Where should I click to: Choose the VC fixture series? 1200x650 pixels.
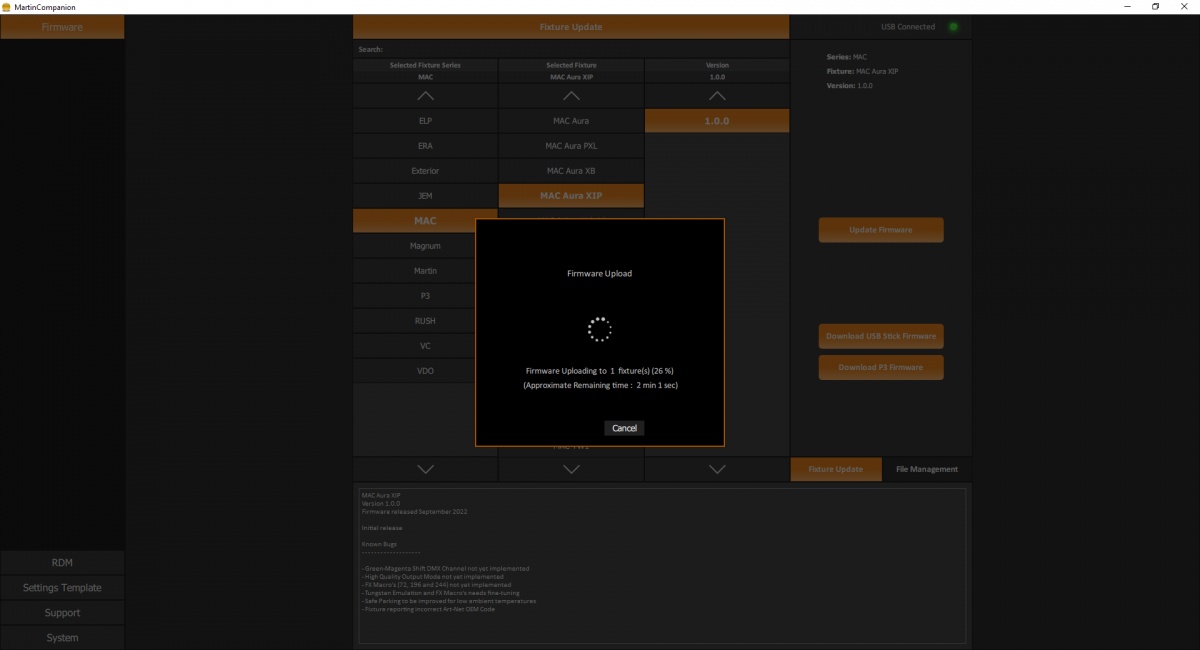coord(425,346)
